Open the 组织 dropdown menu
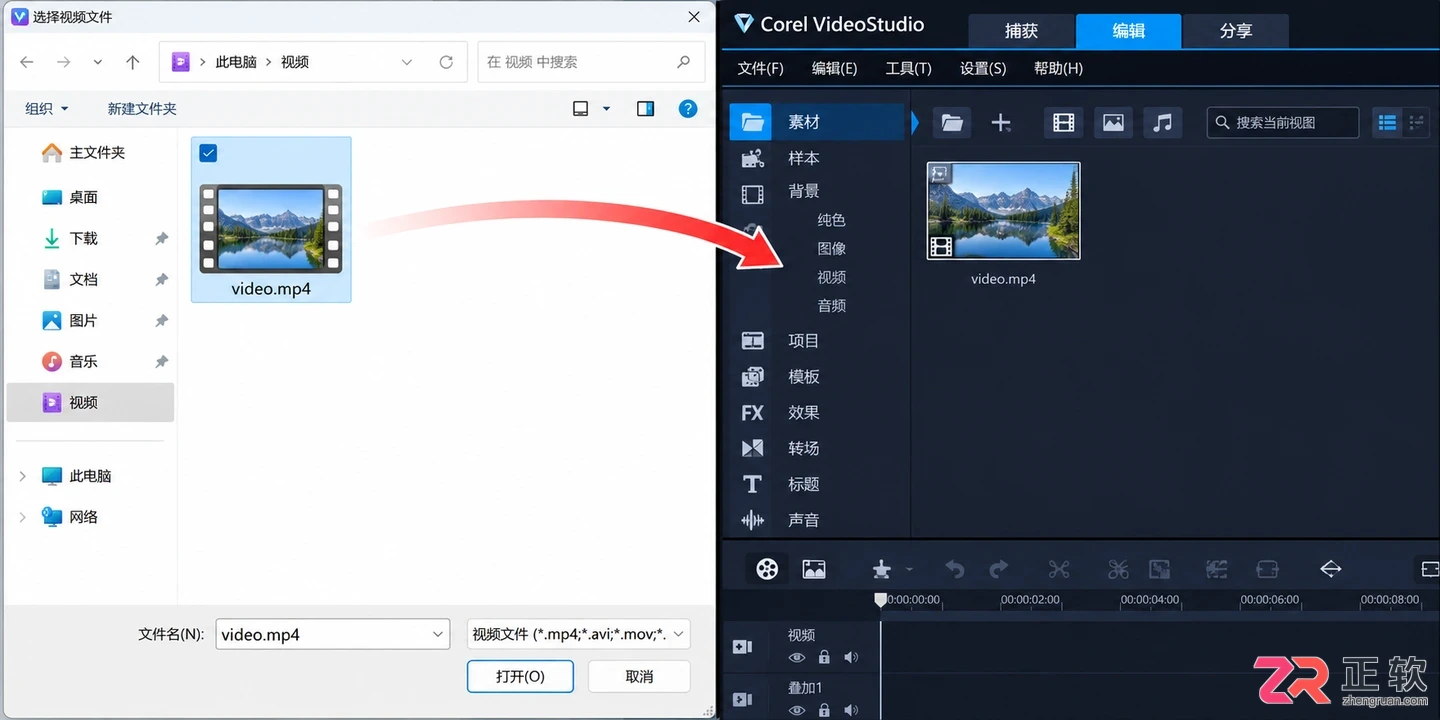Screen dimensions: 1440x720 click(47, 108)
